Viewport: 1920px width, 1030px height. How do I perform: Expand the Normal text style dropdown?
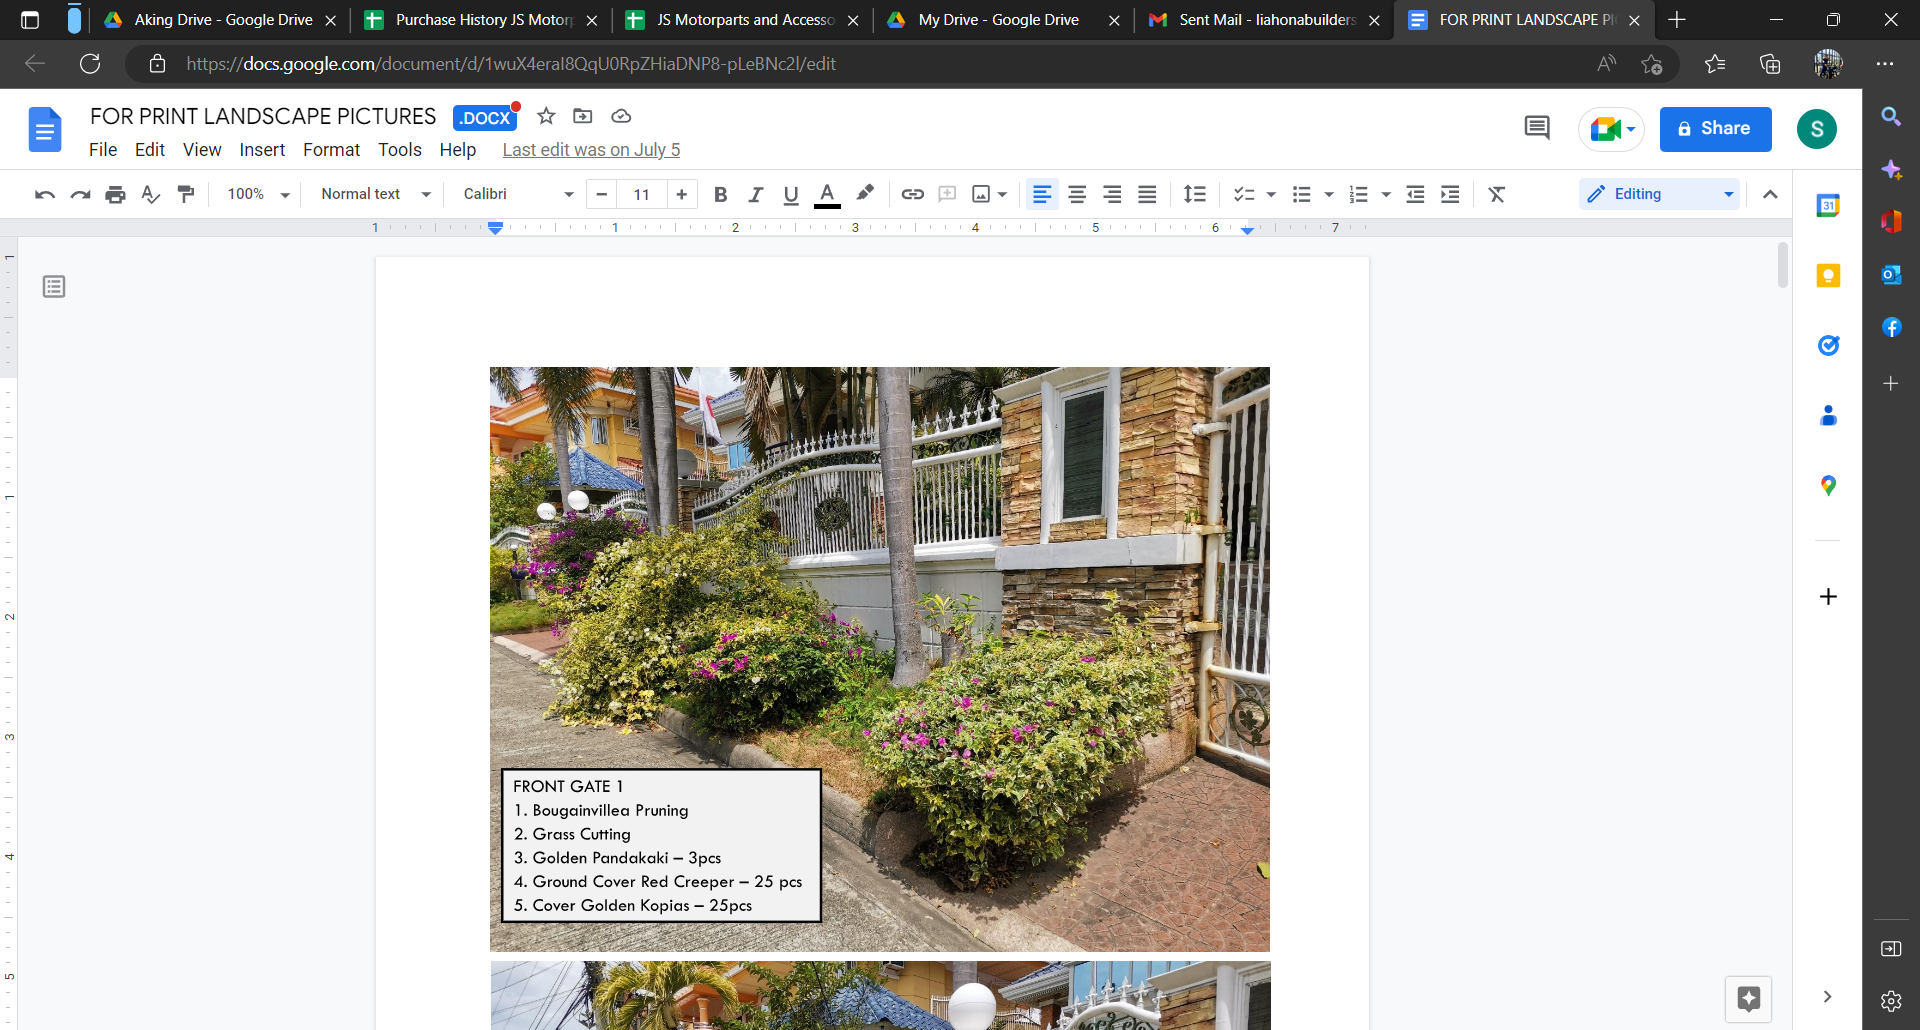(375, 194)
